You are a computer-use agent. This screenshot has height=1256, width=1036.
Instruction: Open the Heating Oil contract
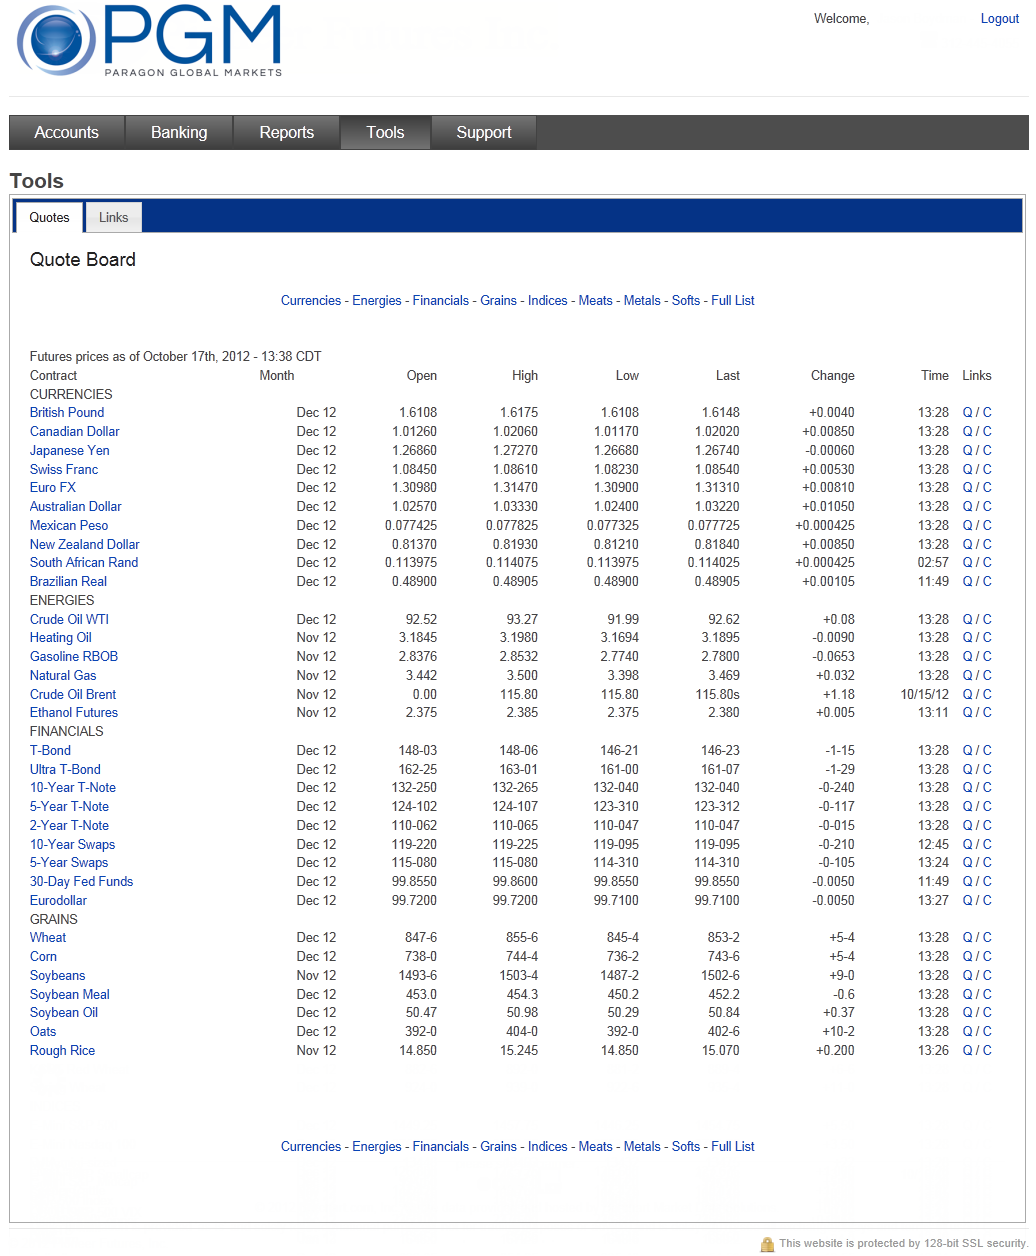[61, 638]
